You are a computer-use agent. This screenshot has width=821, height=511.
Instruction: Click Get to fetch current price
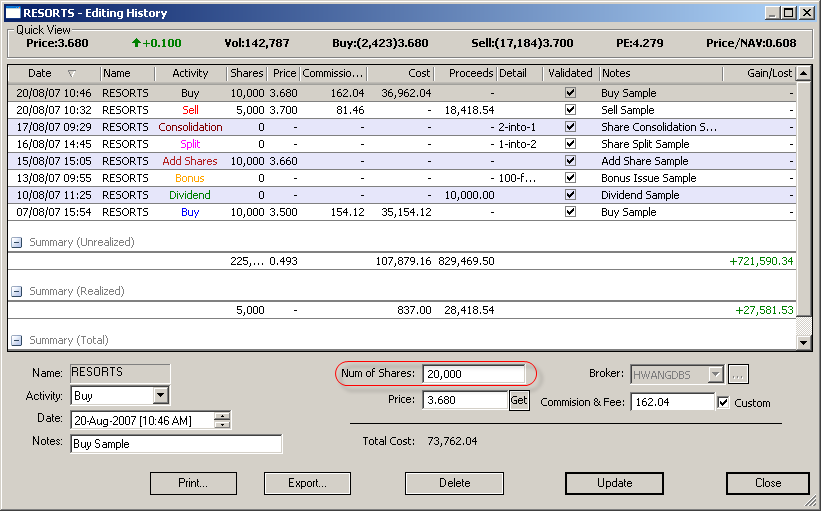pyautogui.click(x=519, y=401)
